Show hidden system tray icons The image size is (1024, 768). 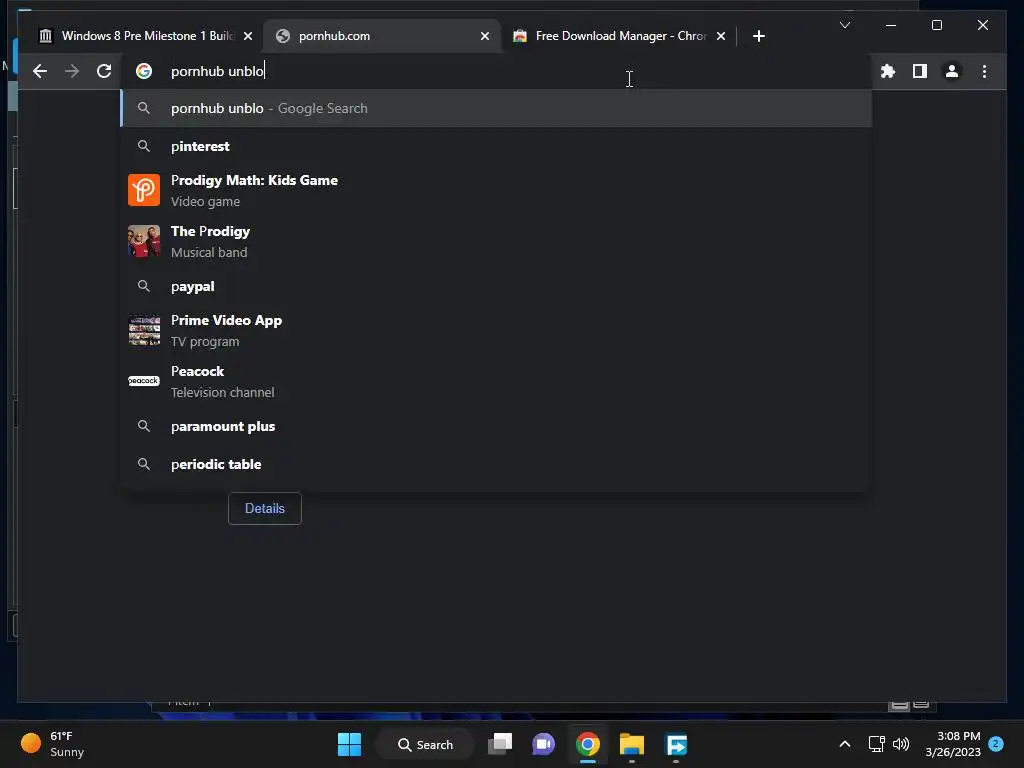pos(844,744)
